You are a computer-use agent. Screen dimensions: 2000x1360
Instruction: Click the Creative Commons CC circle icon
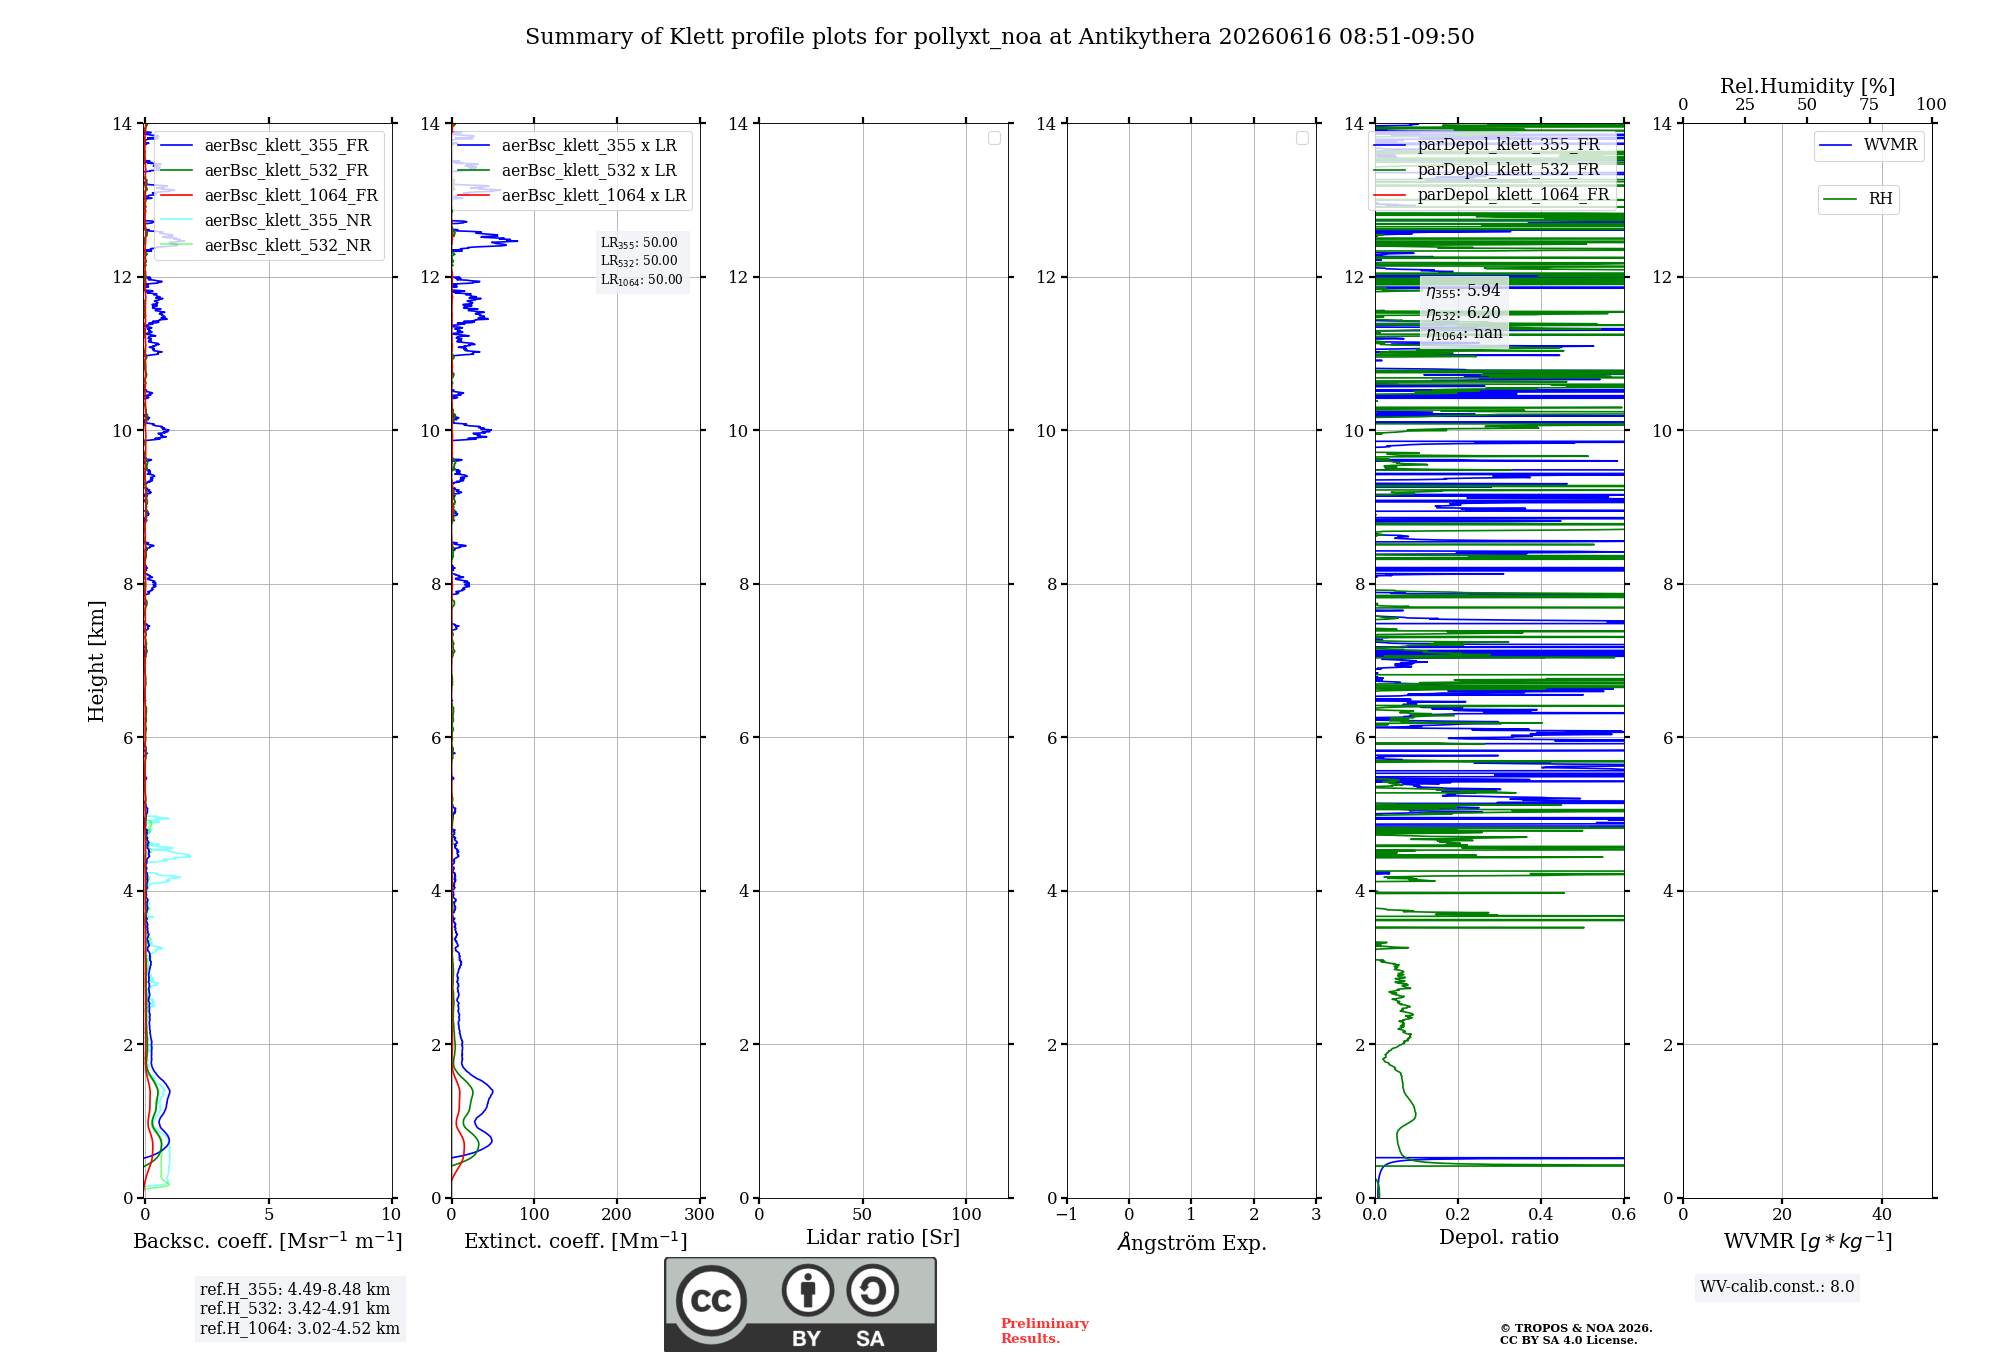(x=711, y=1300)
